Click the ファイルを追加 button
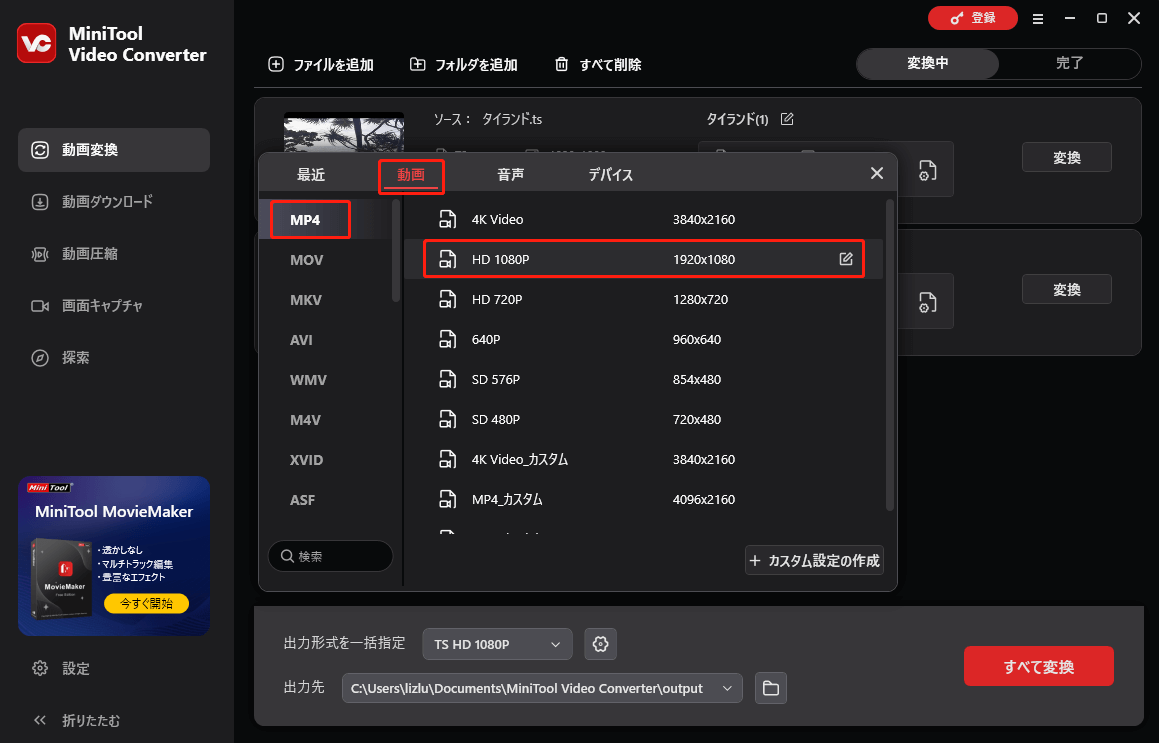This screenshot has width=1159, height=743. 321,64
